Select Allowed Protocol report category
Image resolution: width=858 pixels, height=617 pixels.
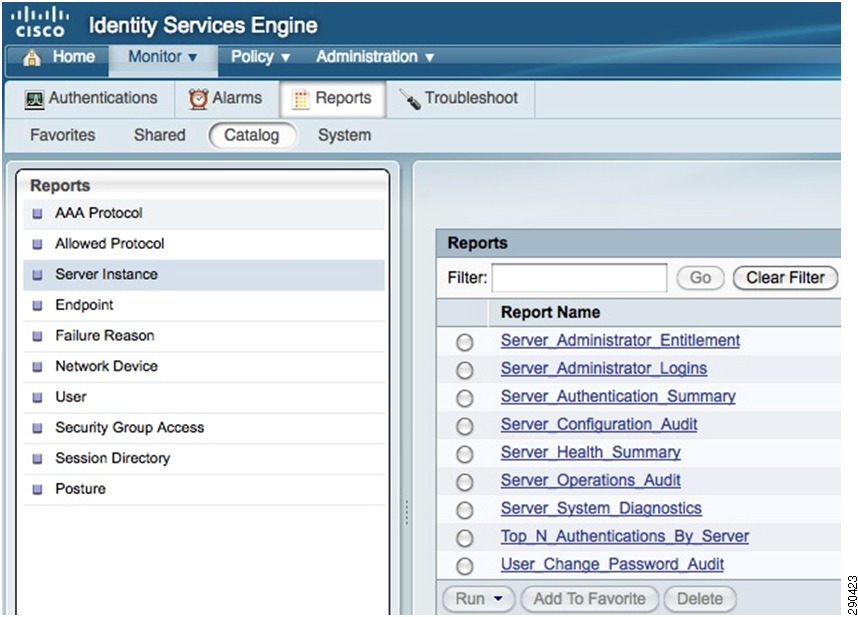204,244
